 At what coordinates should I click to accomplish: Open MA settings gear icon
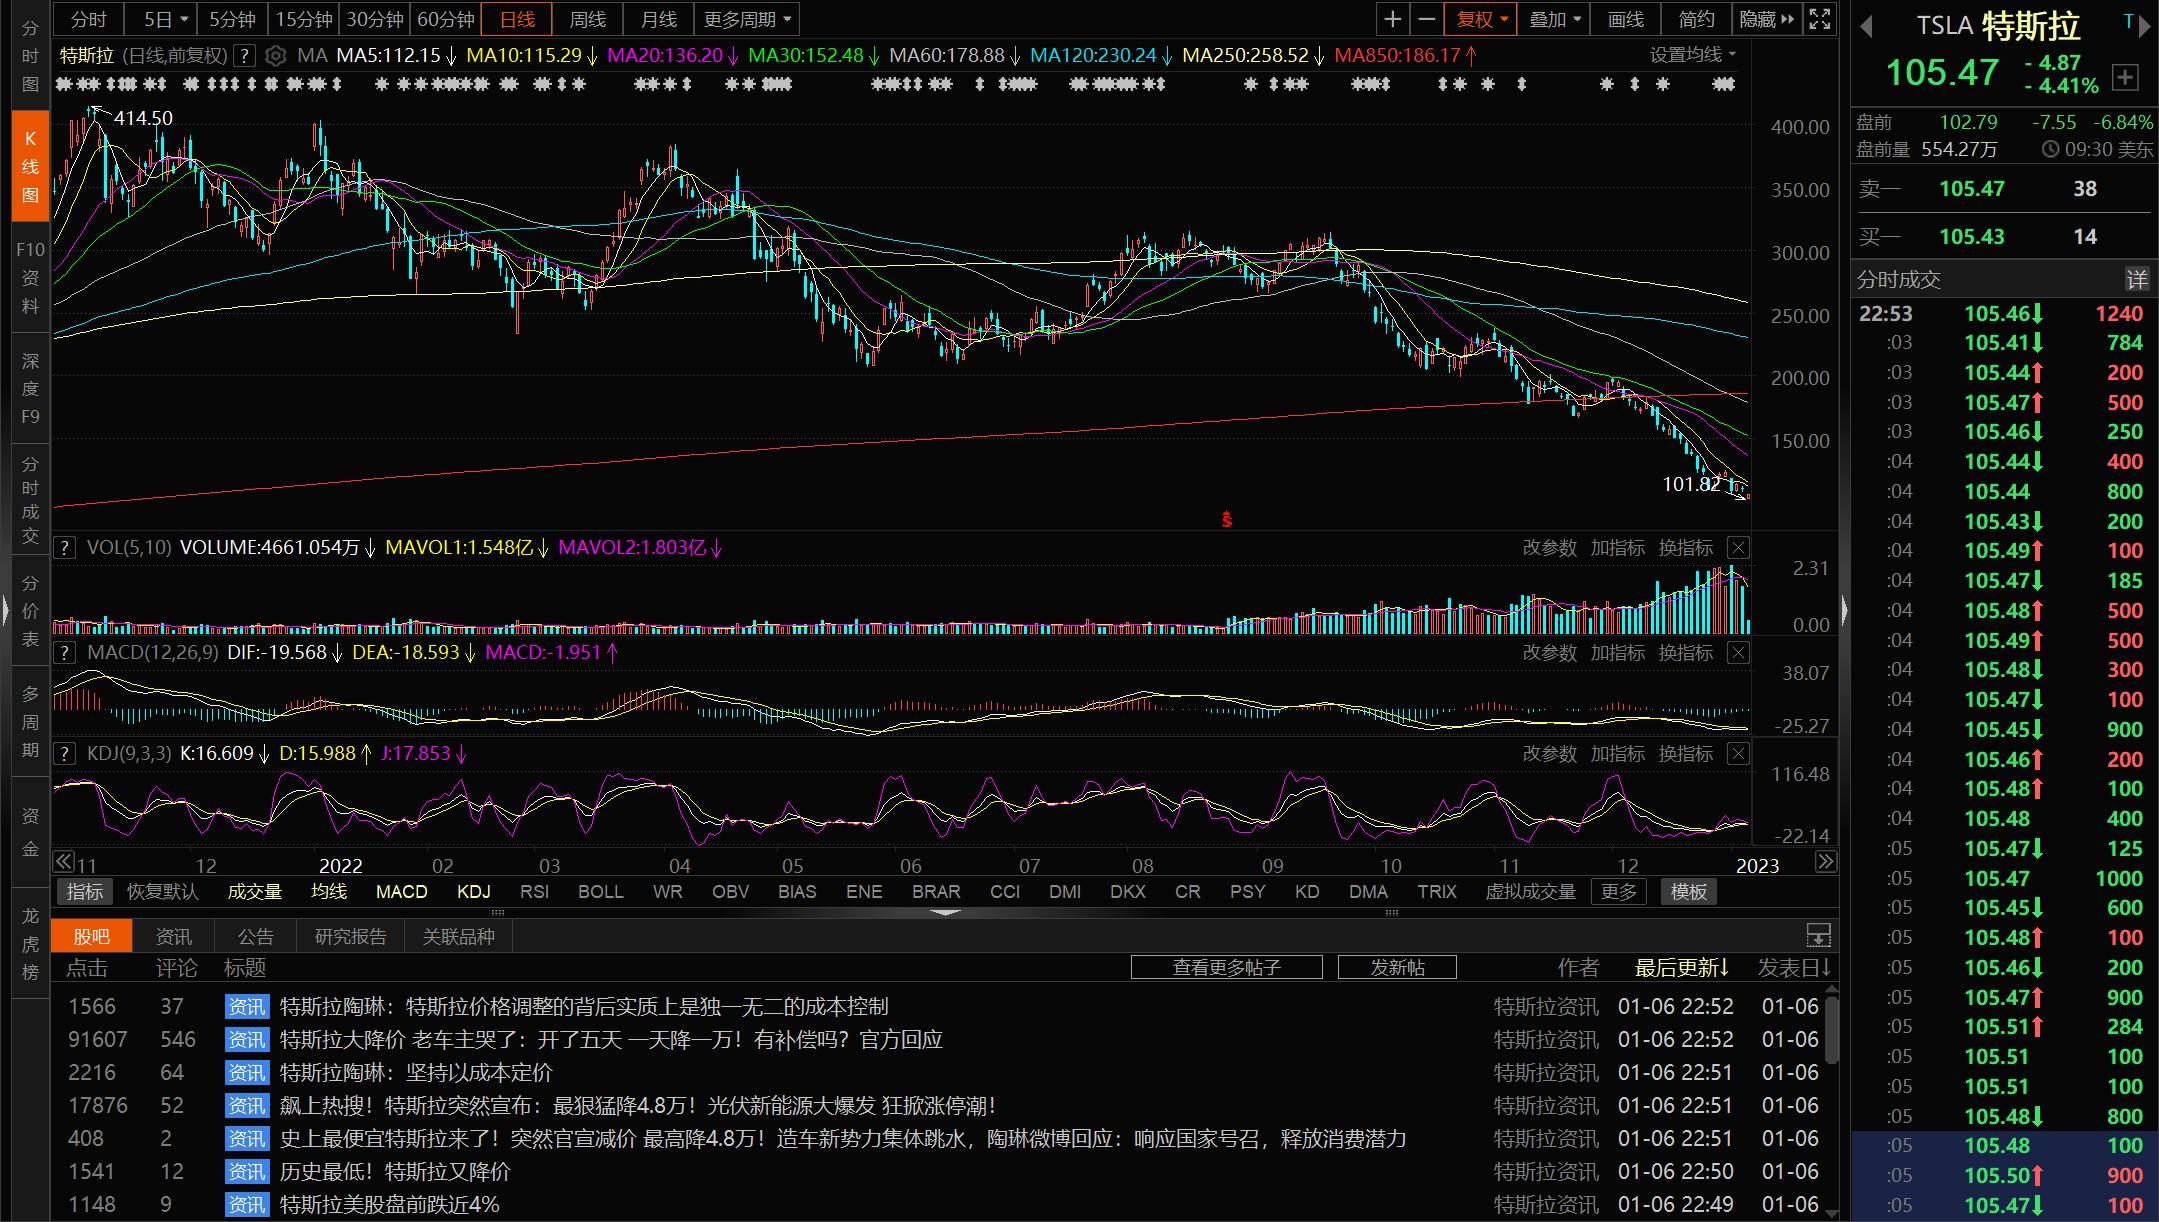(x=275, y=55)
